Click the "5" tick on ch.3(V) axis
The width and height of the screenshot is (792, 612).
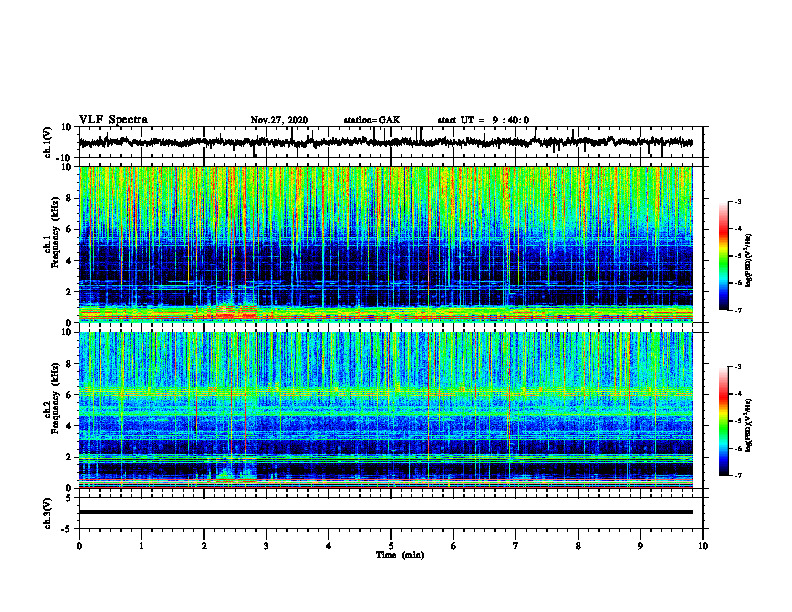(70, 498)
